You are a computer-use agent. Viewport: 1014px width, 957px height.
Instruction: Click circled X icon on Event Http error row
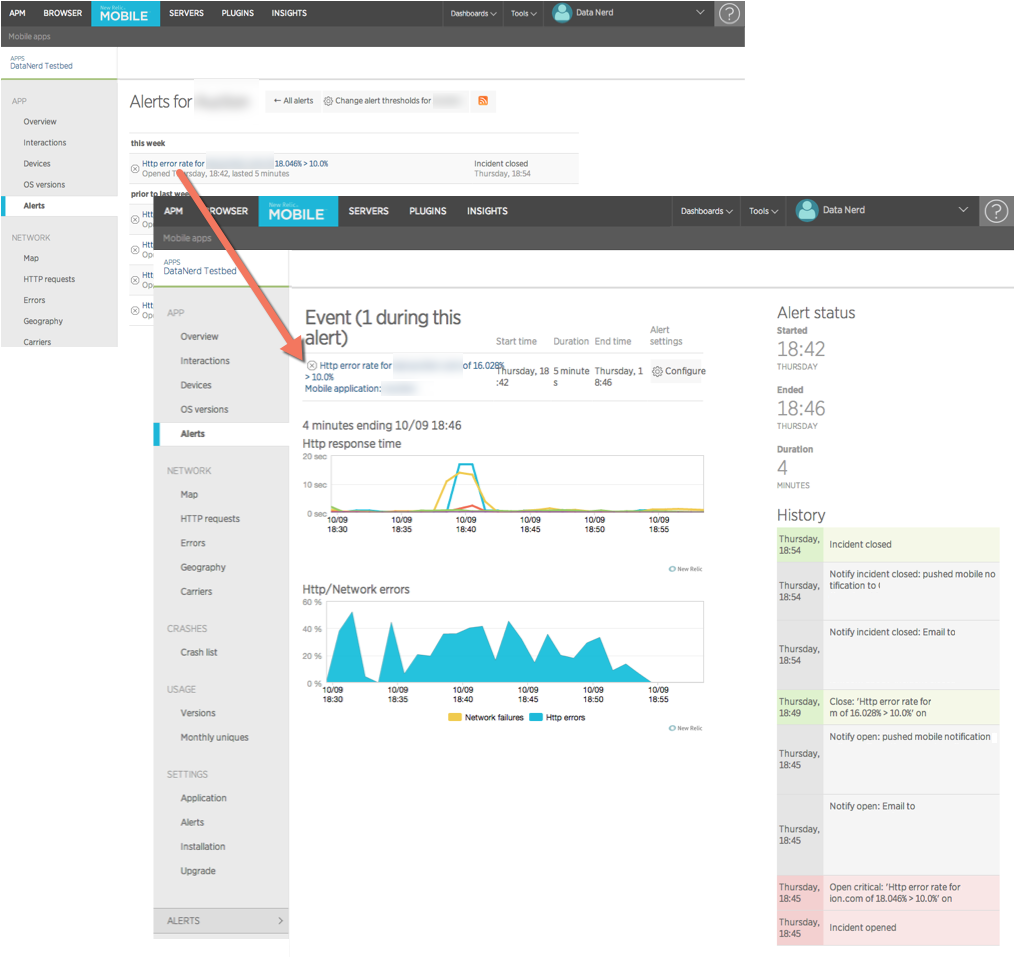pos(312,365)
